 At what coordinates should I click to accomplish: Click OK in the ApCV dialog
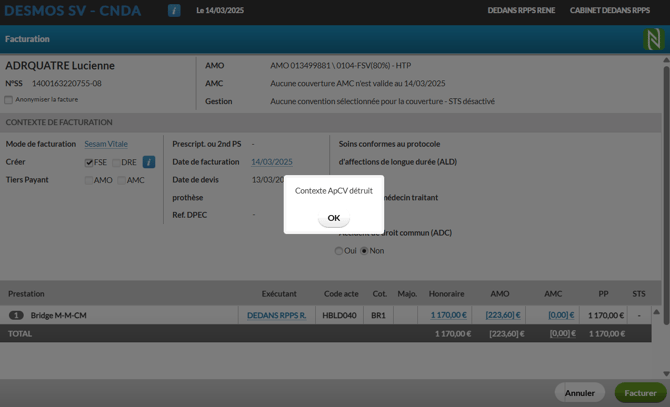tap(334, 218)
